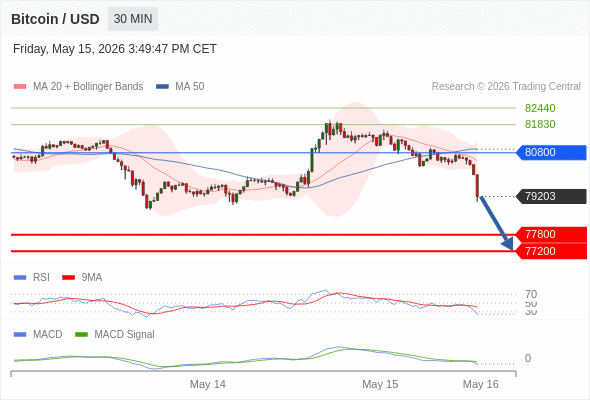Click the MA 20 + Bollinger Bands pink swatch
The width and height of the screenshot is (590, 400).
click(20, 87)
